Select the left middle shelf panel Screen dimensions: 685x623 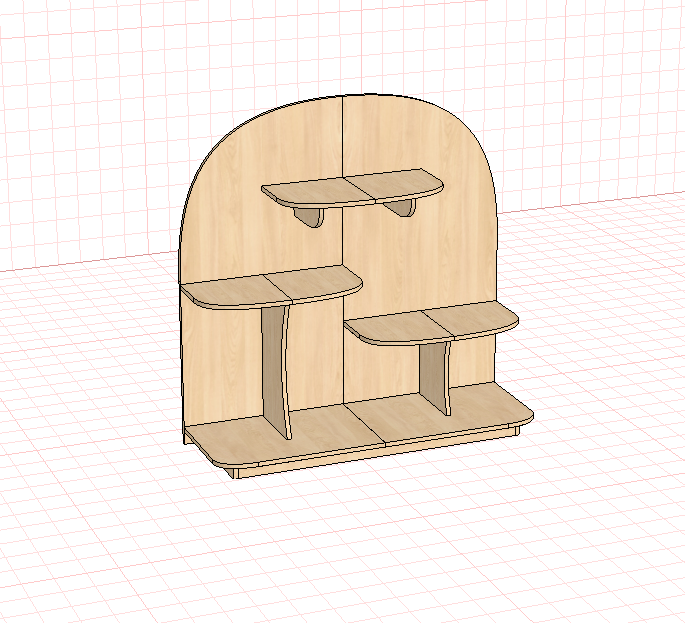[x=271, y=287]
